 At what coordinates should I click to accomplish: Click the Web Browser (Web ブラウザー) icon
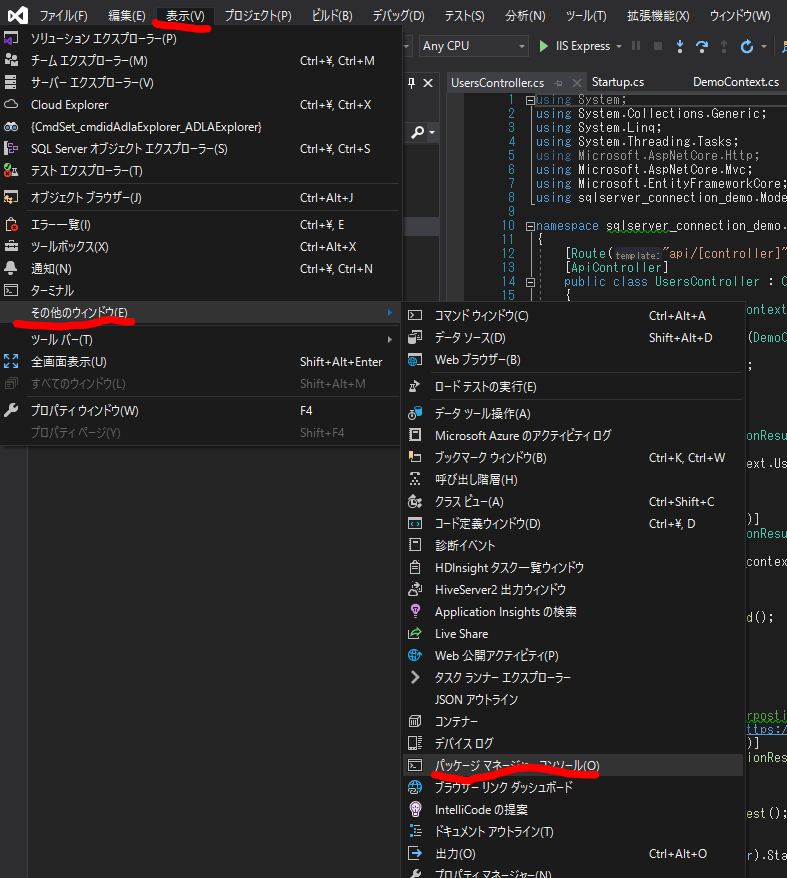[415, 359]
